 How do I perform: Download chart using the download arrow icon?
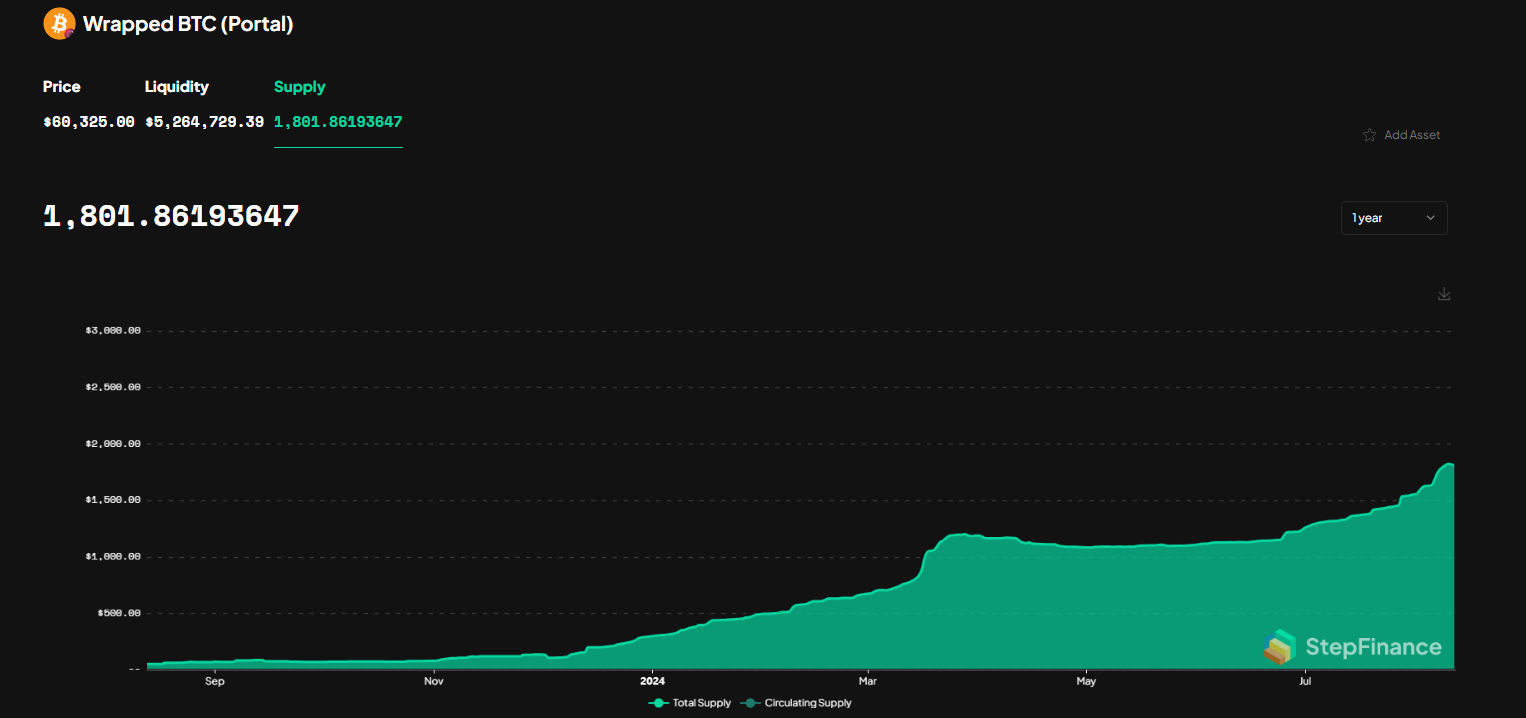tap(1443, 294)
